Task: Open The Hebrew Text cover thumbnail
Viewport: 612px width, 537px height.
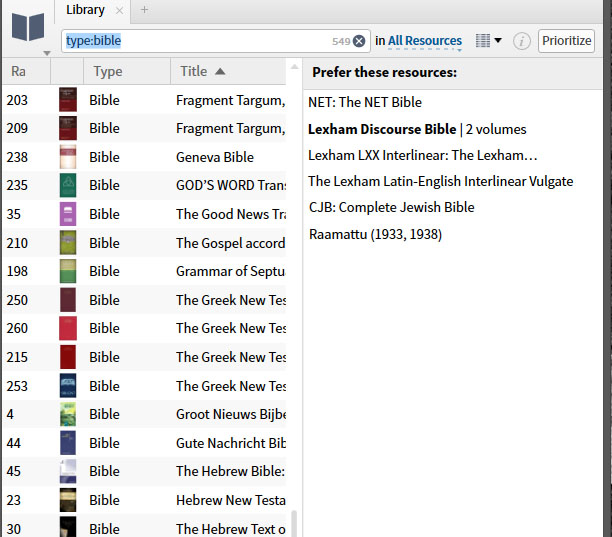Action: pyautogui.click(x=68, y=527)
